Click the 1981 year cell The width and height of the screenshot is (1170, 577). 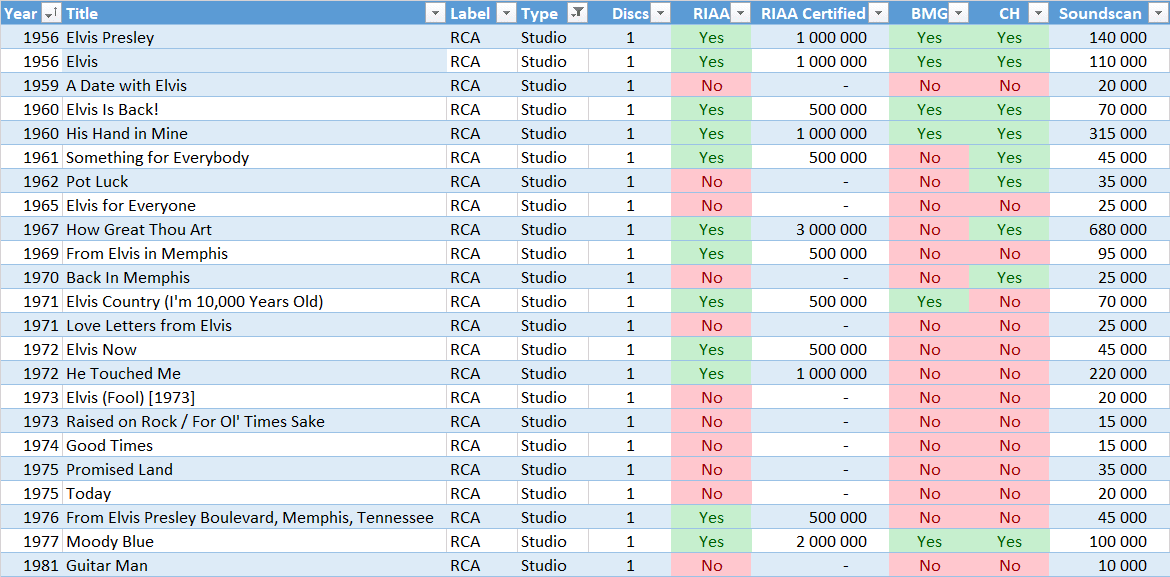point(31,565)
